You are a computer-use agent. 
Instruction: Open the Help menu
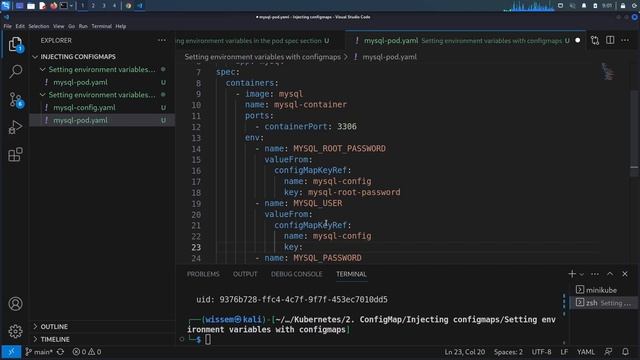click(x=121, y=26)
